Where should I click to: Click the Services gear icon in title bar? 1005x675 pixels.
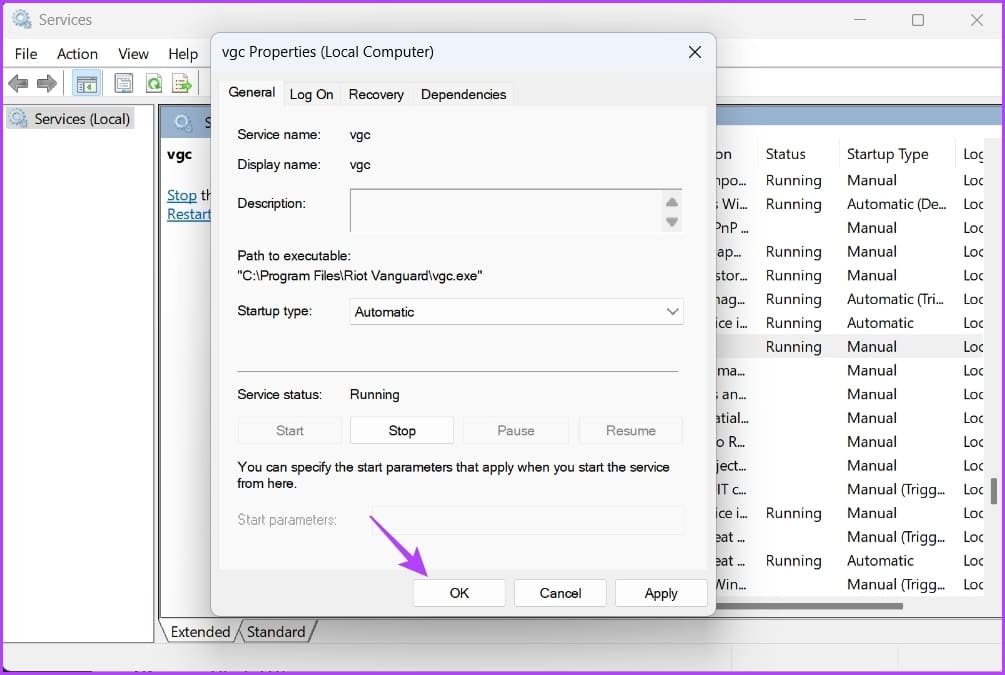(22, 20)
